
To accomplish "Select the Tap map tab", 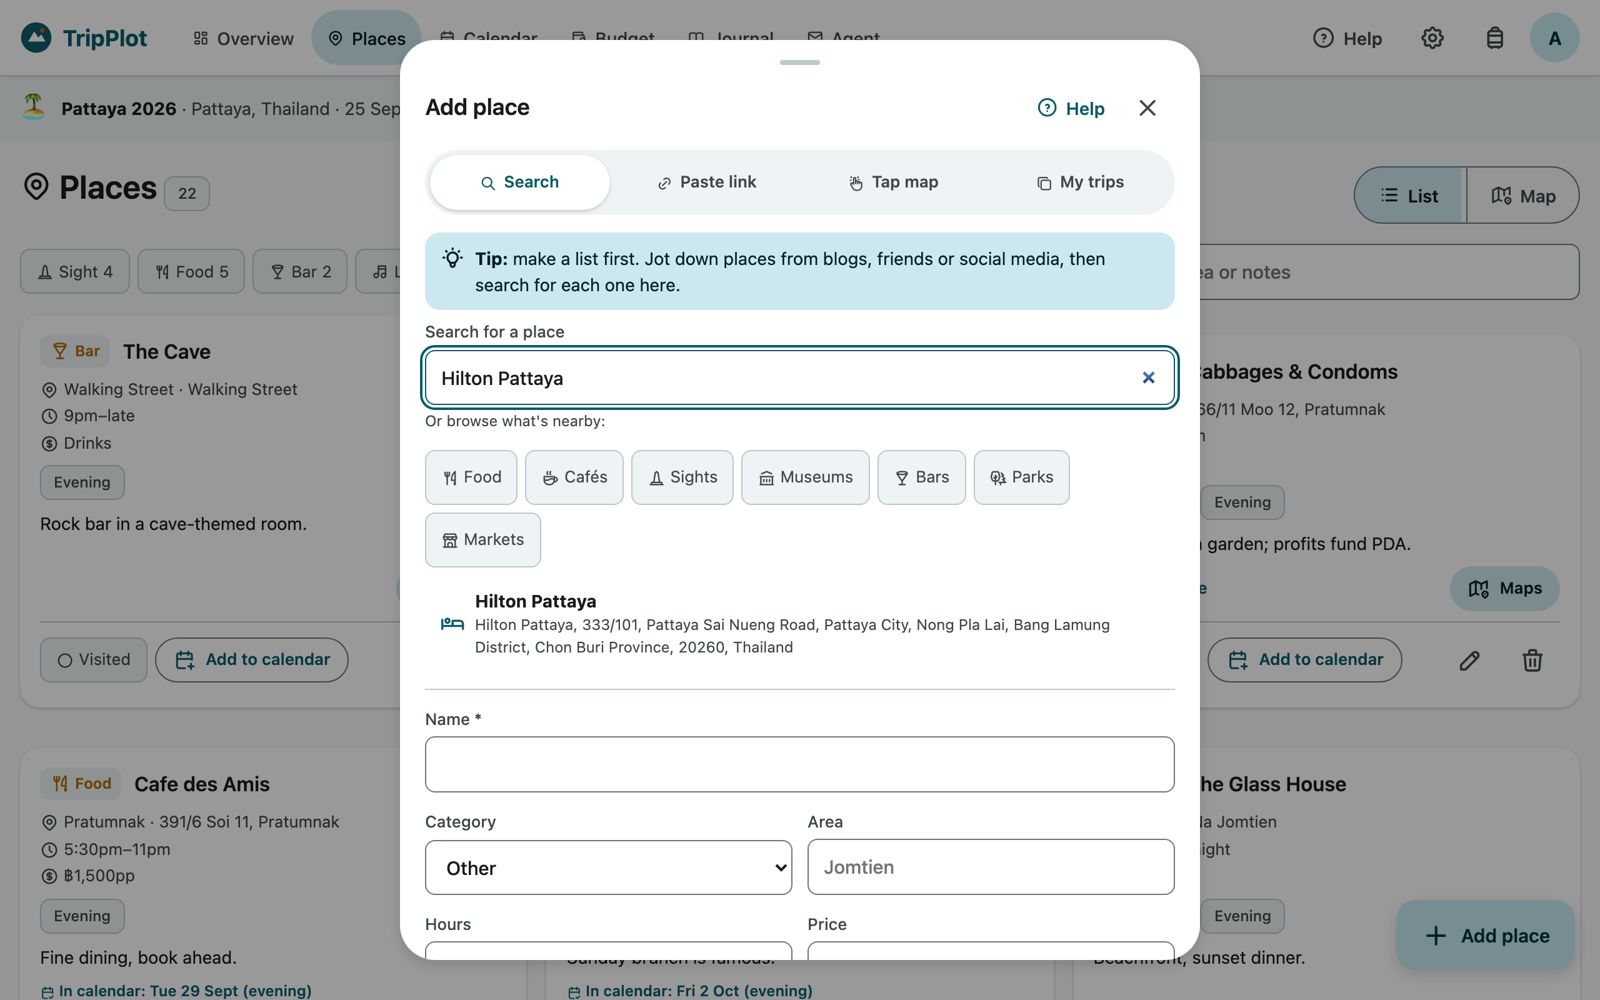I will (893, 182).
